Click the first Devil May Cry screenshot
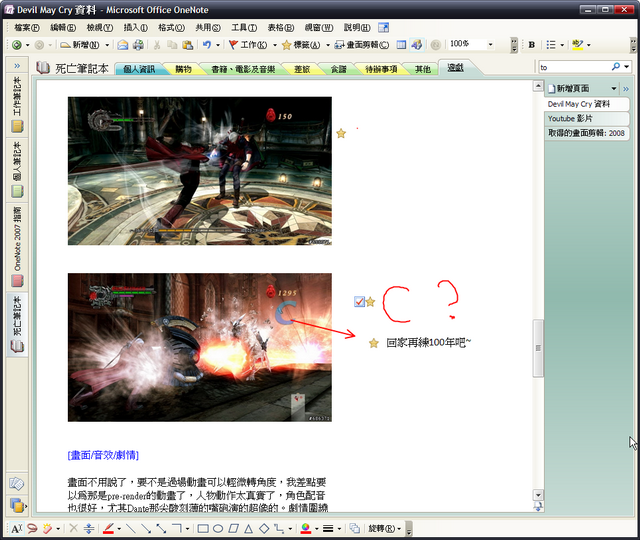 point(200,171)
